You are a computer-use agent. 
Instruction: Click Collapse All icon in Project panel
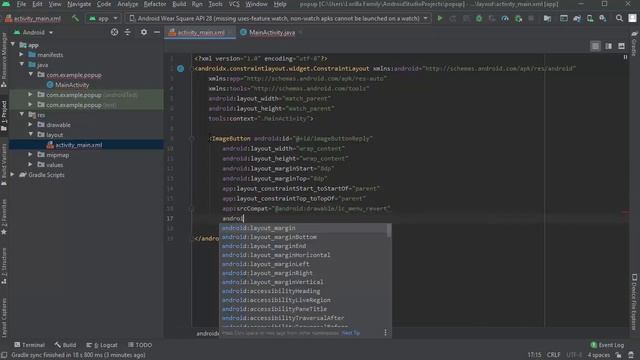point(128,32)
